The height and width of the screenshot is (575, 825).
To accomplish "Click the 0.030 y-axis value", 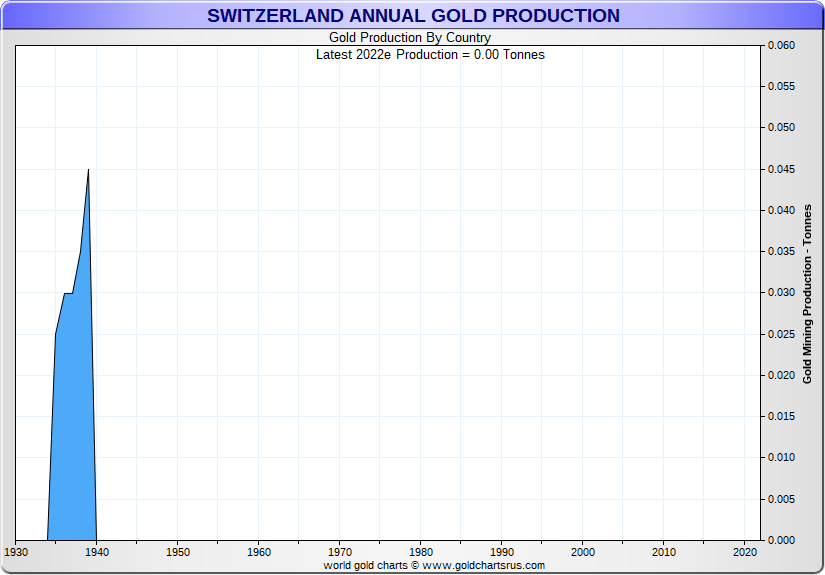I will coord(780,293).
